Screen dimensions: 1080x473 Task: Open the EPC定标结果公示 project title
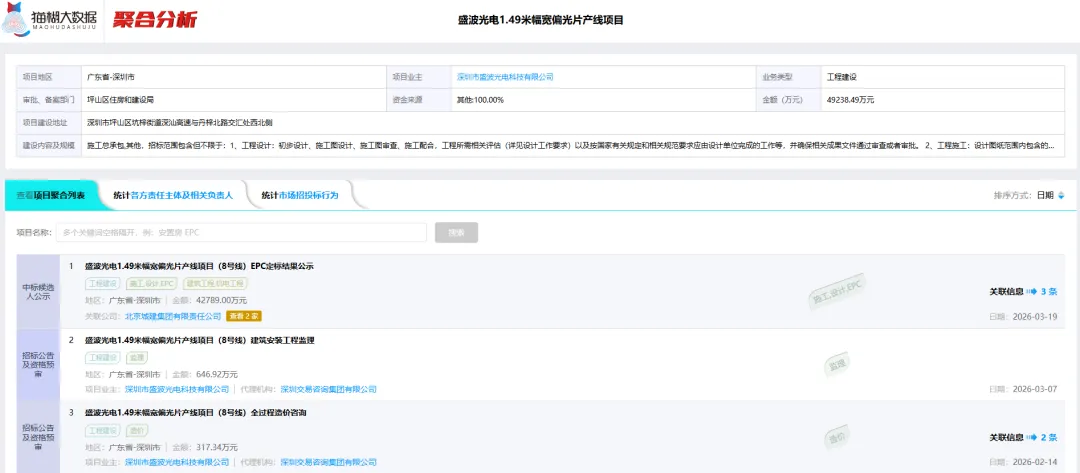pyautogui.click(x=199, y=266)
